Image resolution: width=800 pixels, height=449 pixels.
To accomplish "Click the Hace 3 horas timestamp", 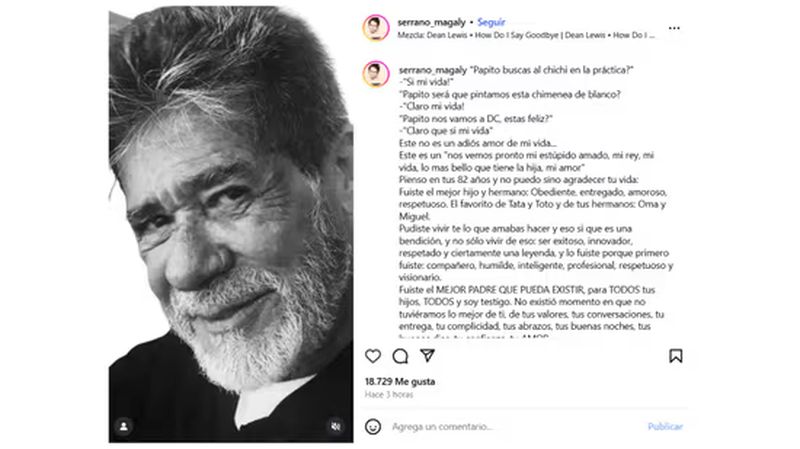I will (x=387, y=394).
